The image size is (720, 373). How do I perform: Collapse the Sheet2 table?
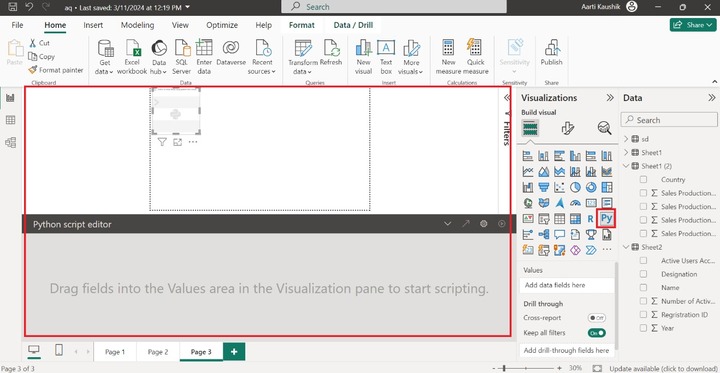coord(626,247)
